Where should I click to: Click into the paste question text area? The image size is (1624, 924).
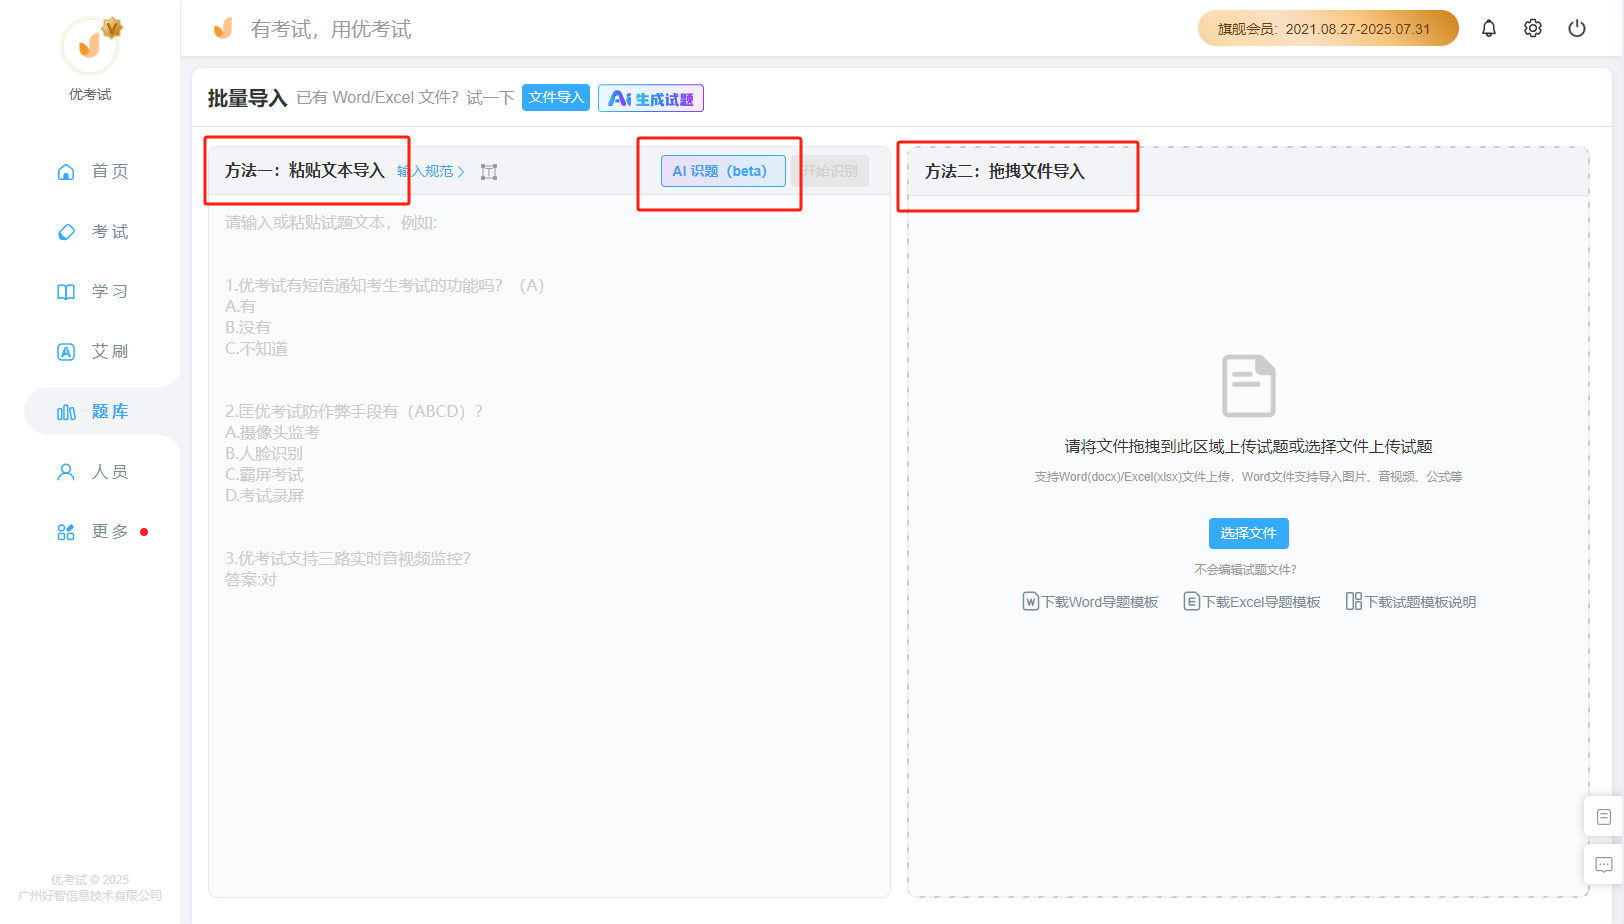tap(549, 545)
